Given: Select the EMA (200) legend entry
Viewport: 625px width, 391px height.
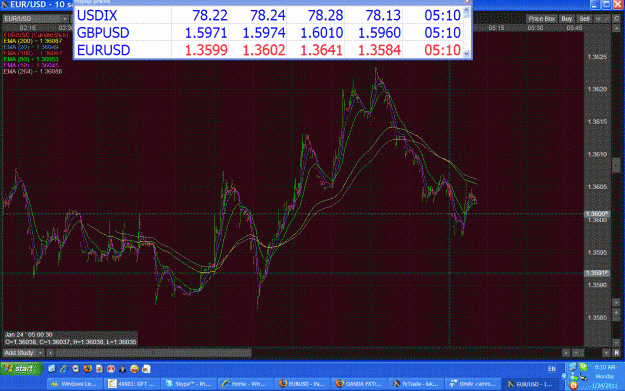Looking at the screenshot, I should click(33, 41).
